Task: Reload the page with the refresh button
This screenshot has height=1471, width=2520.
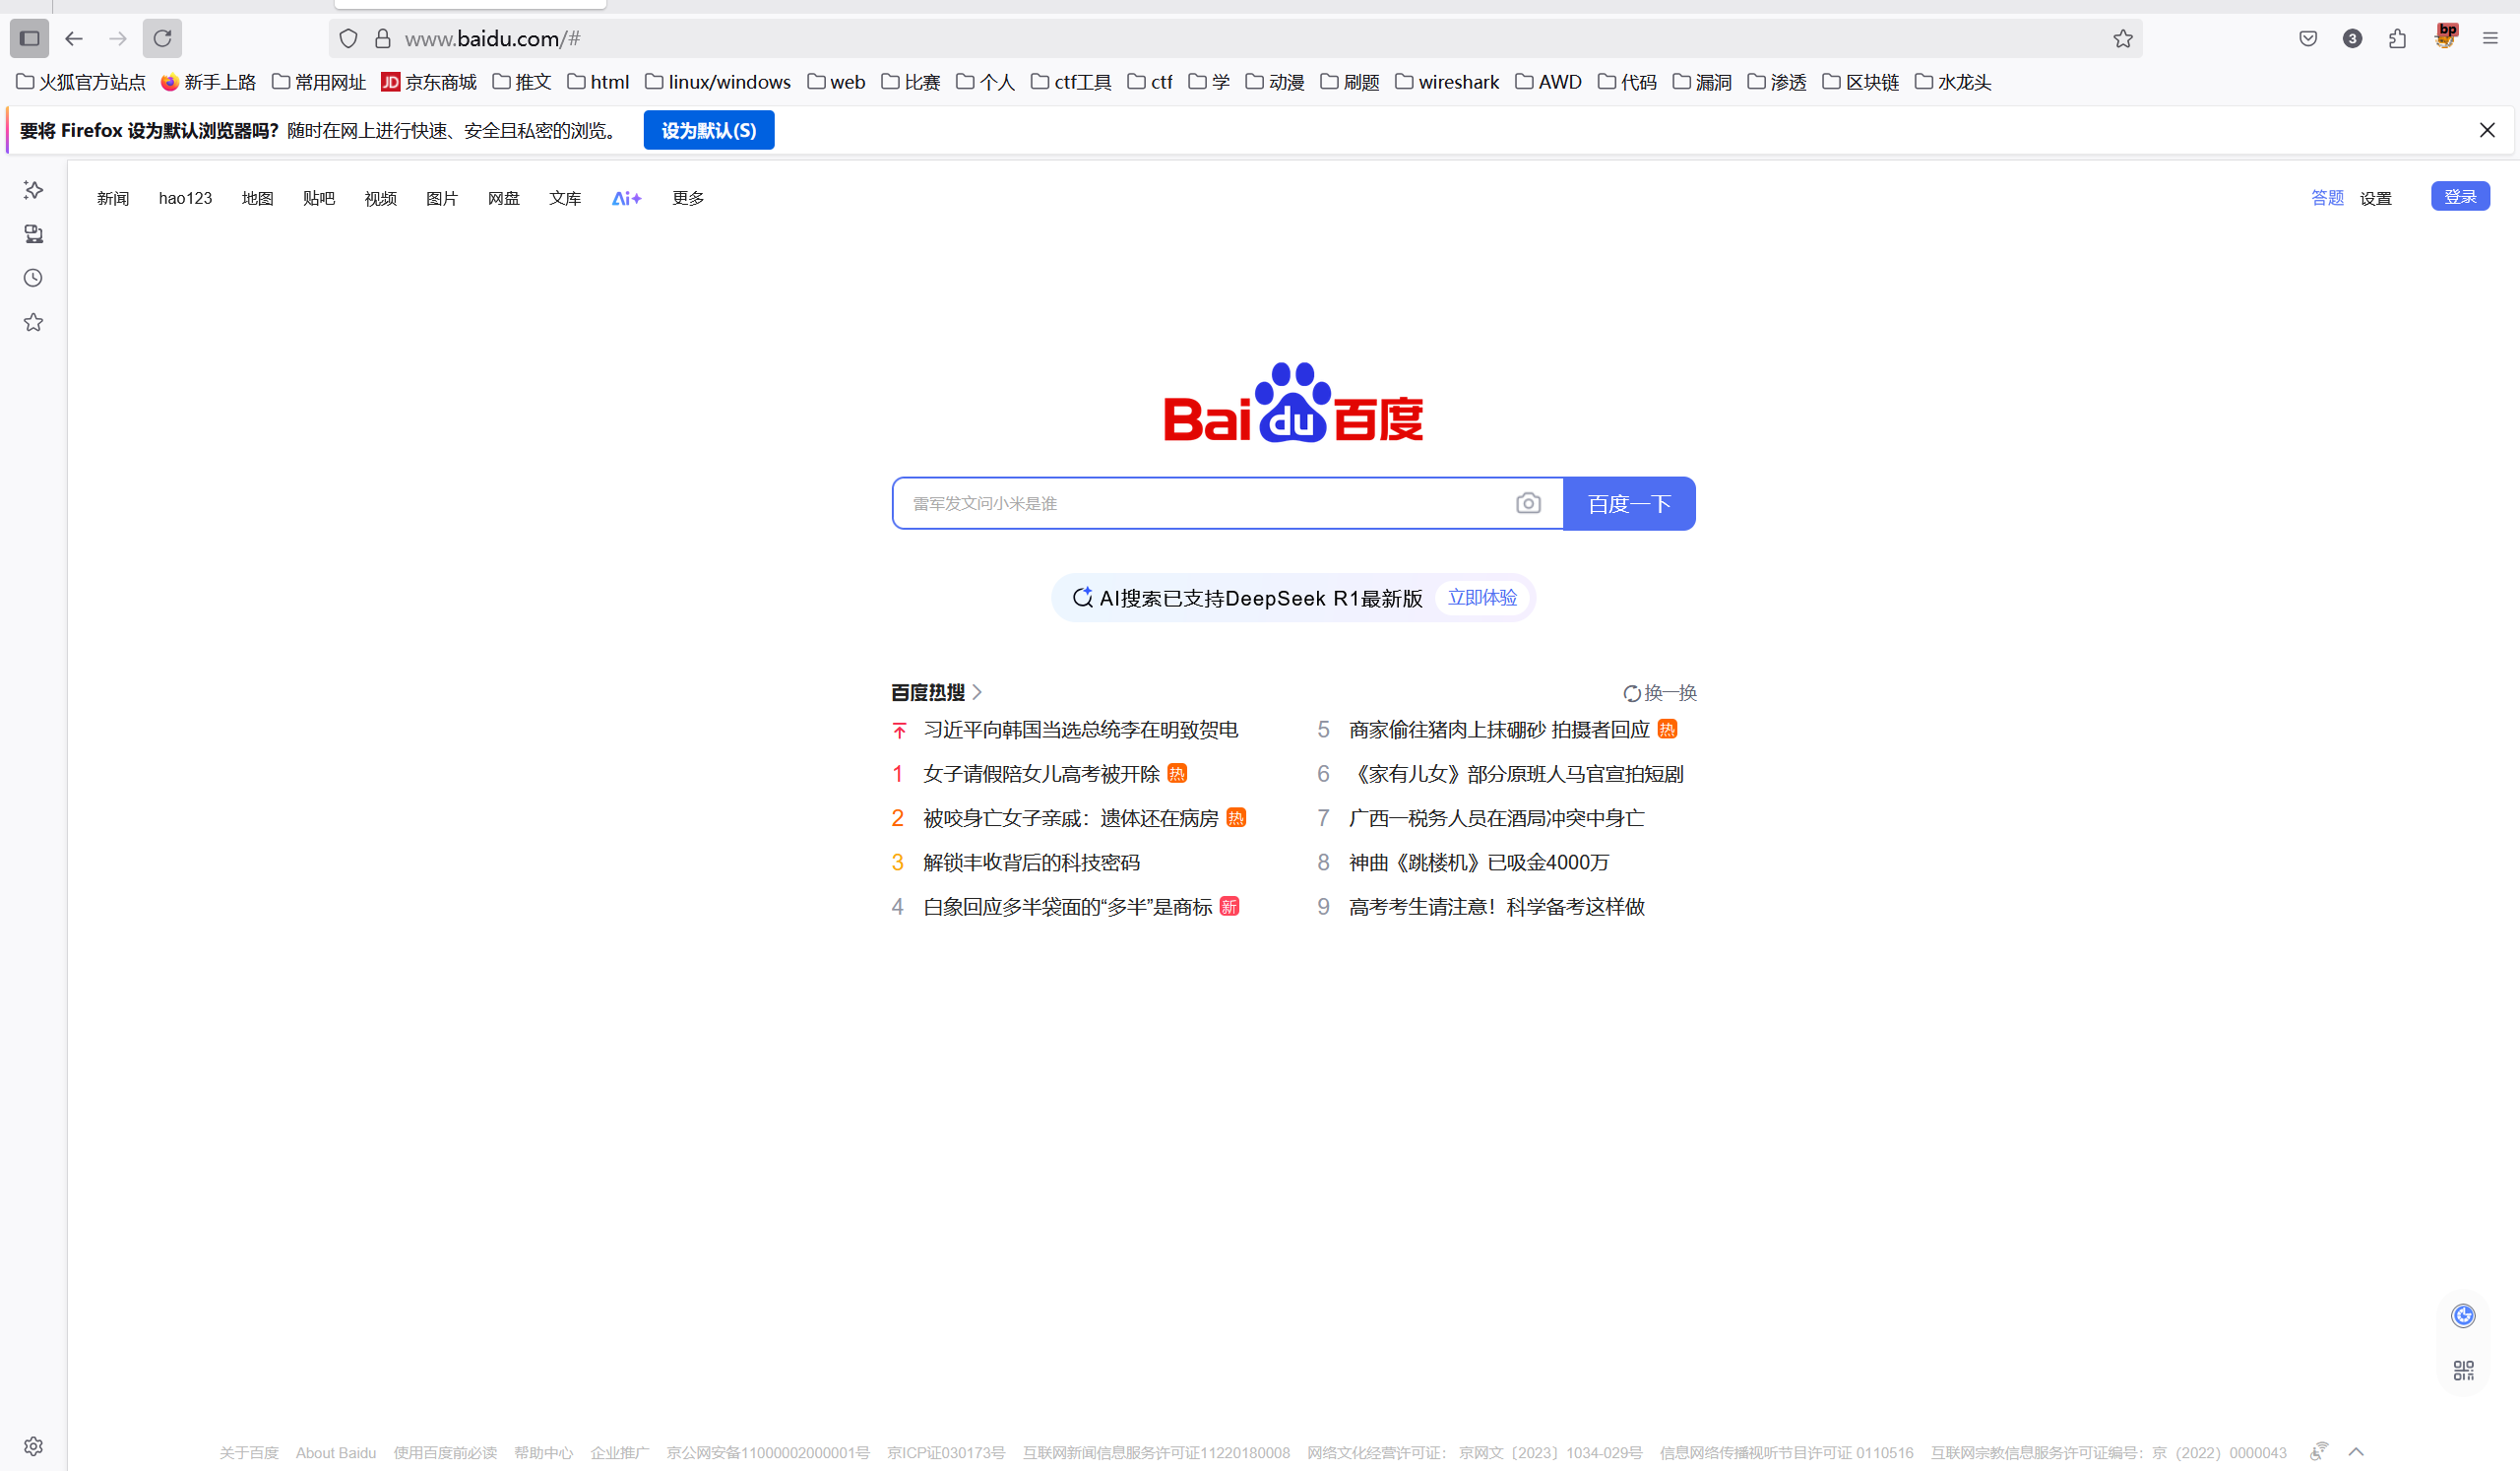Action: coord(162,38)
